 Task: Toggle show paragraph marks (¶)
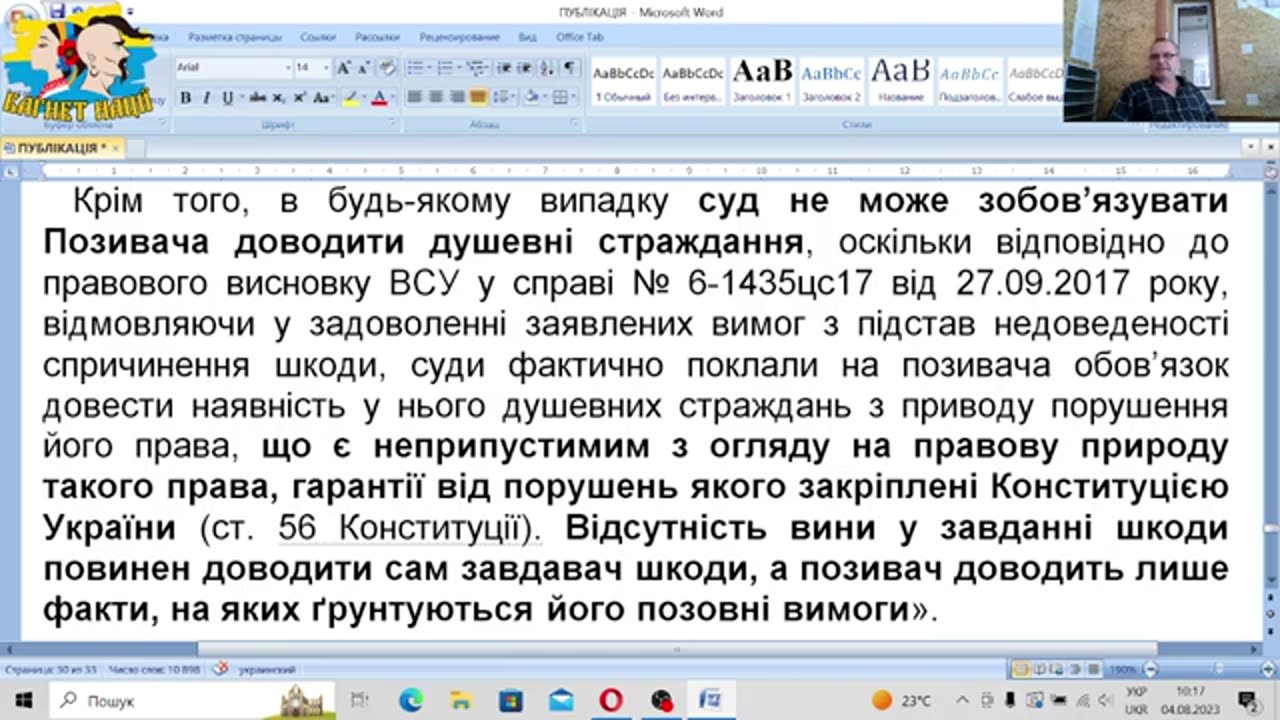(569, 68)
